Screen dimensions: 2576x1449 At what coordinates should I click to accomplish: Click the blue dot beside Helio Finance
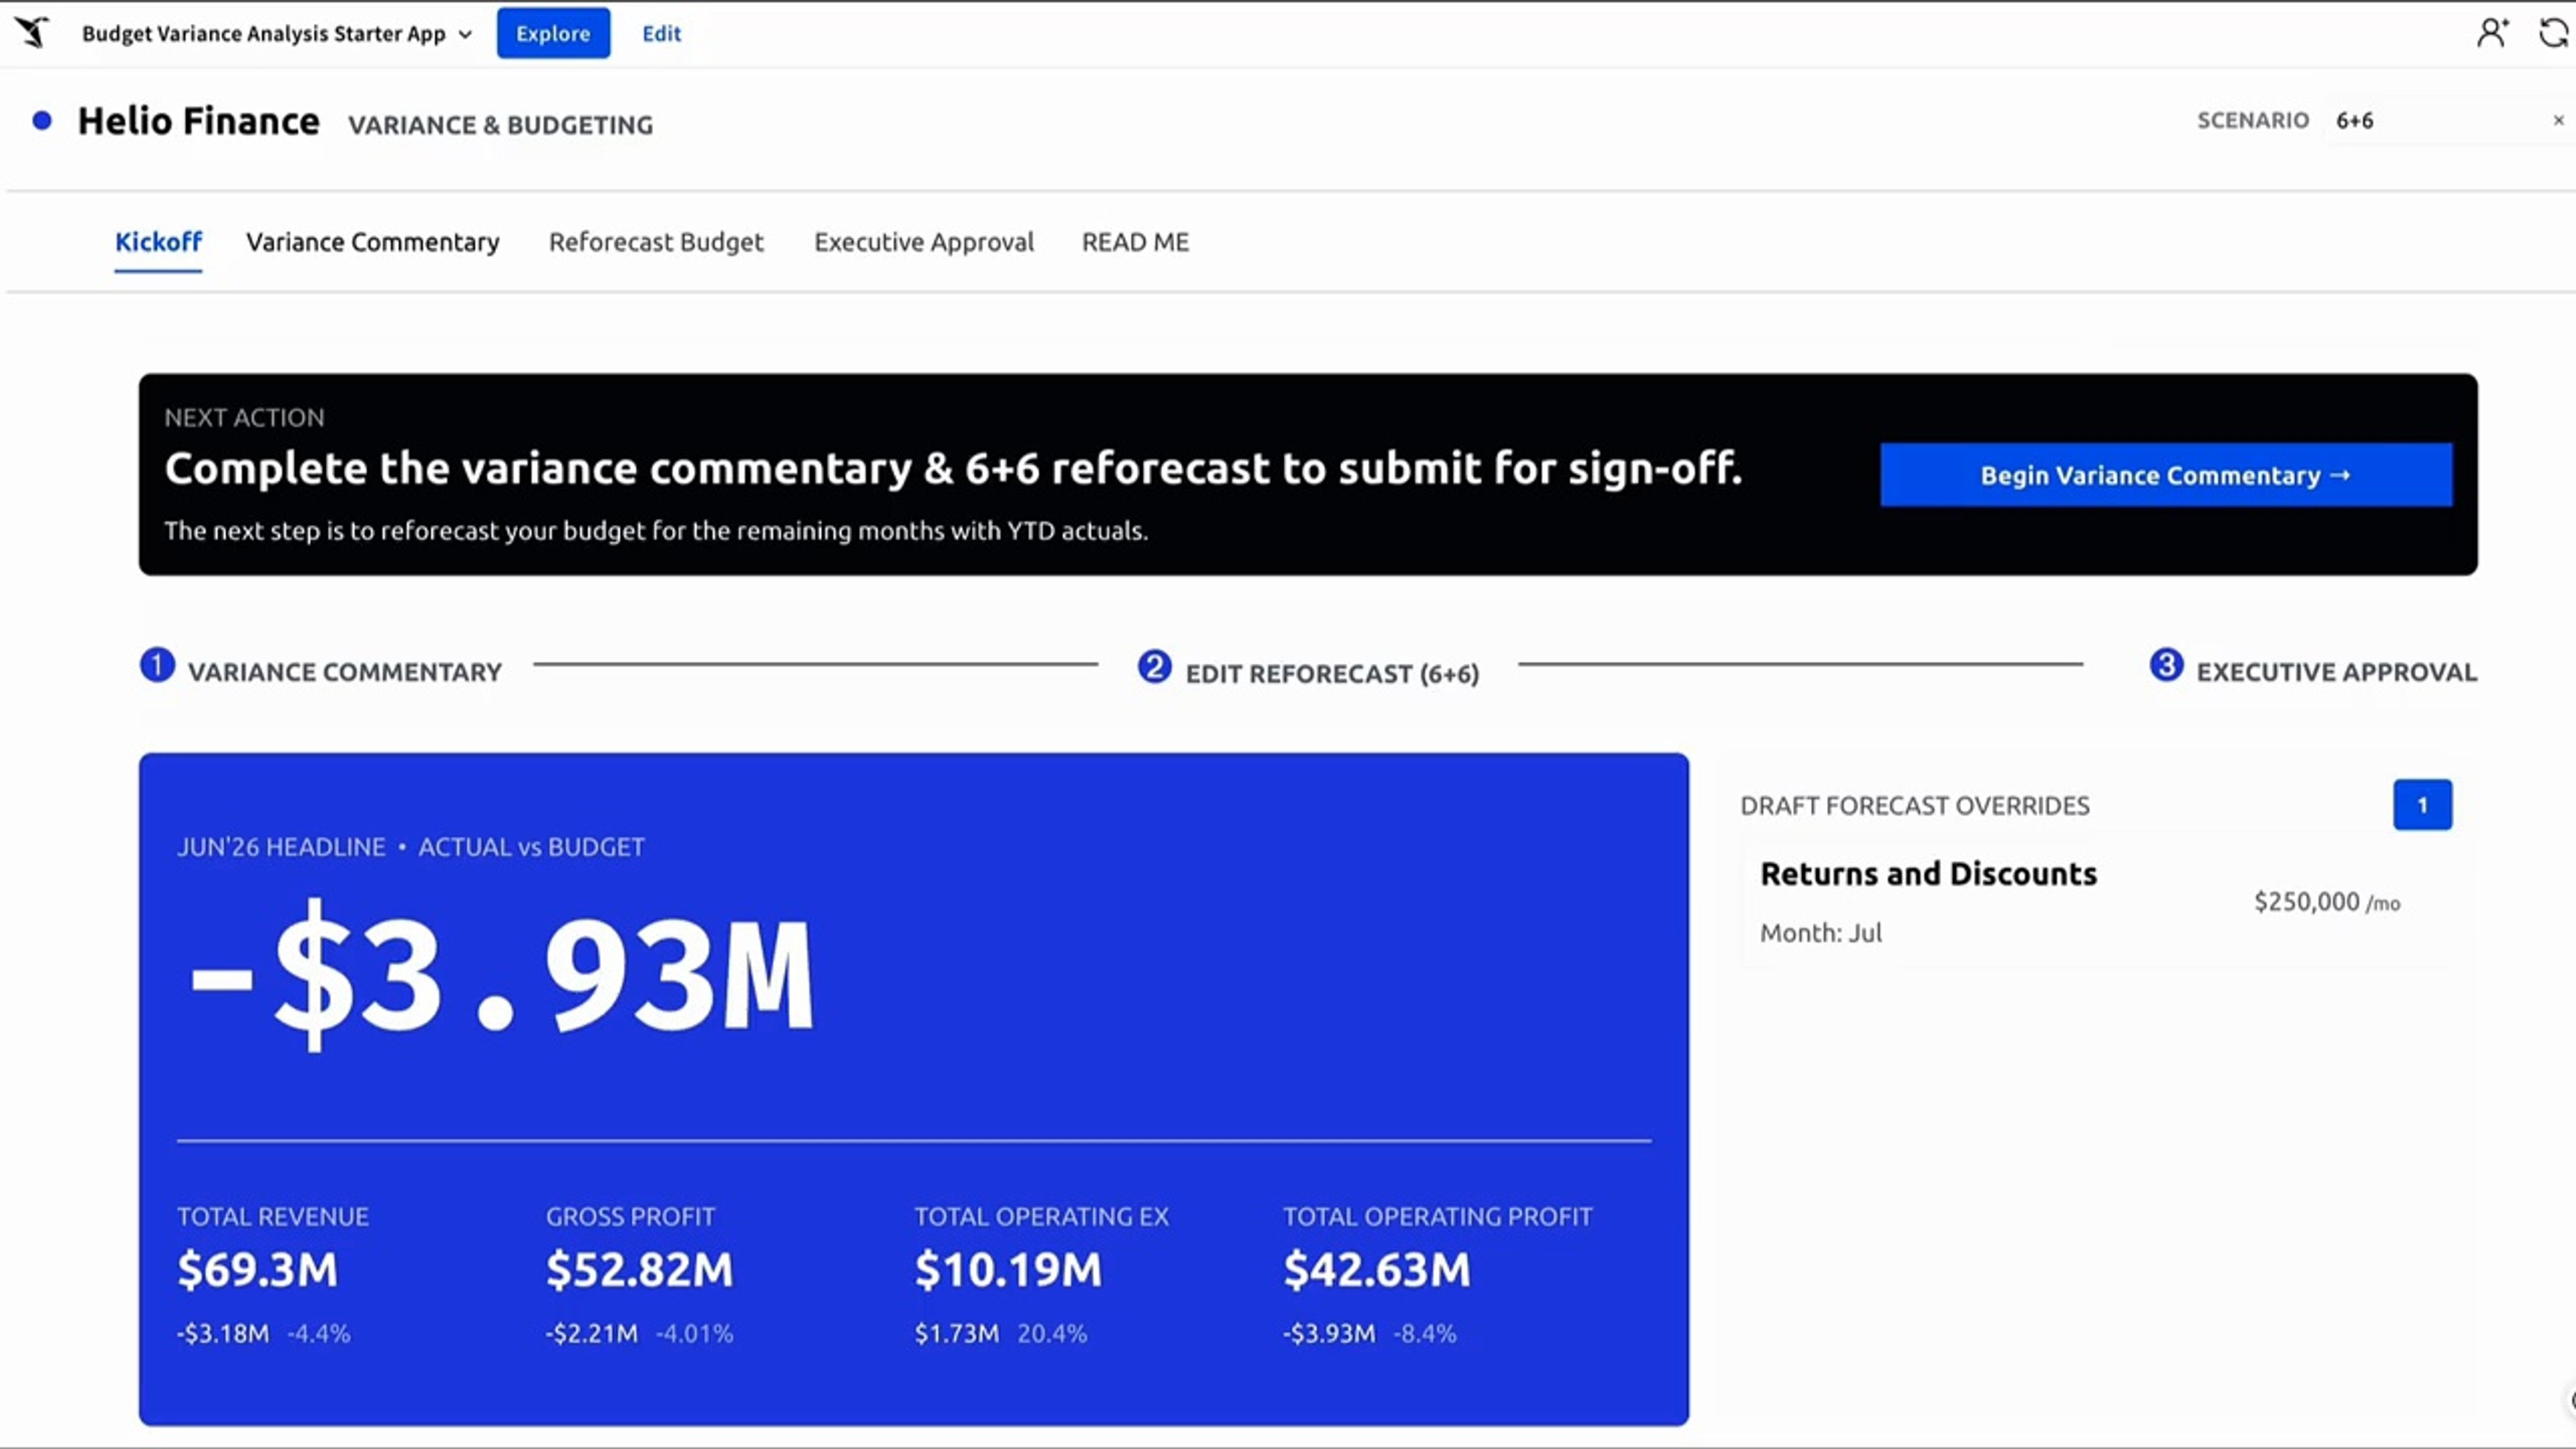click(x=42, y=121)
